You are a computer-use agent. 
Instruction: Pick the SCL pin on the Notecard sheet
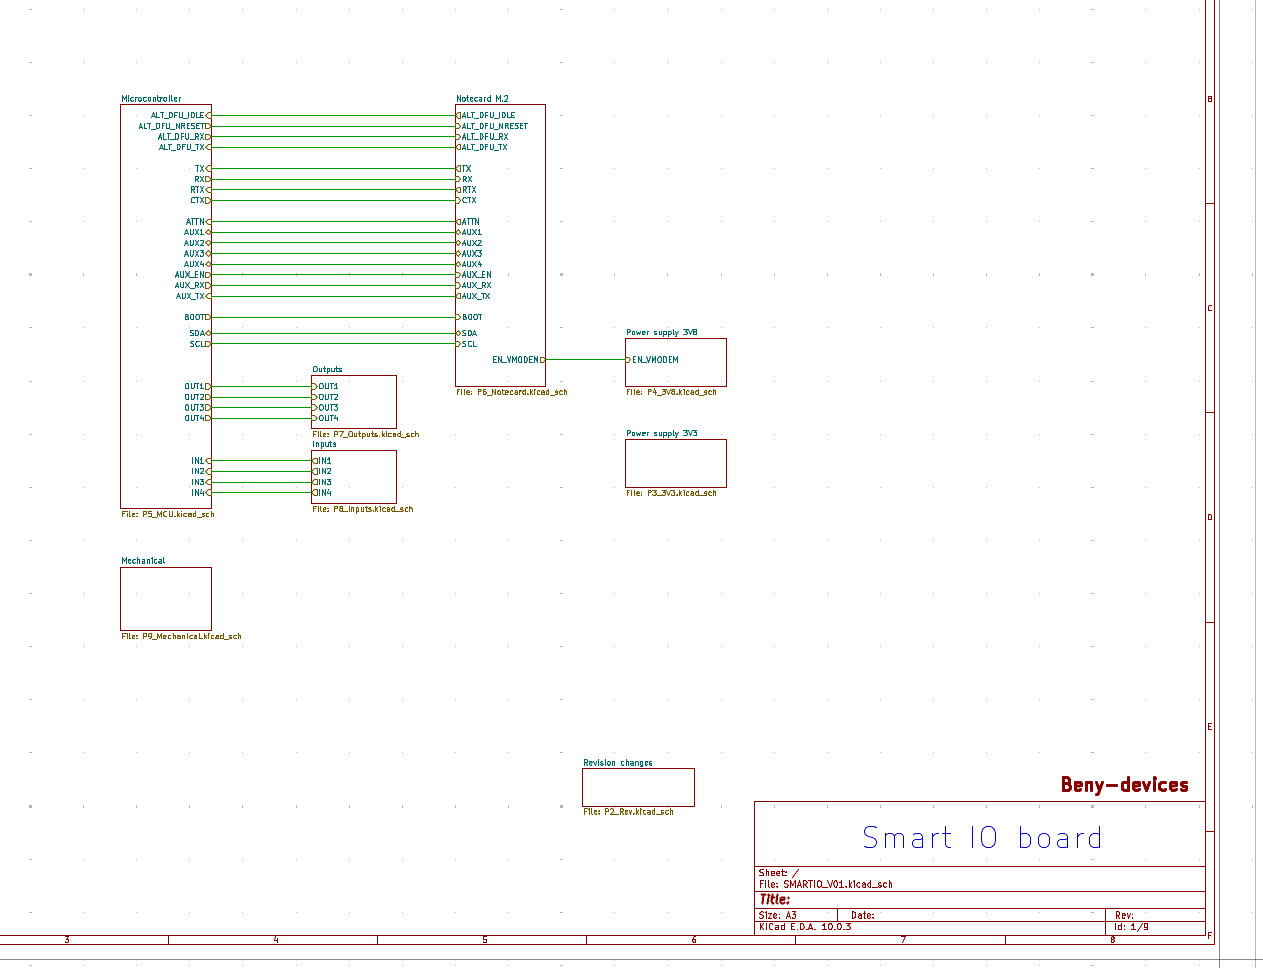pyautogui.click(x=467, y=345)
